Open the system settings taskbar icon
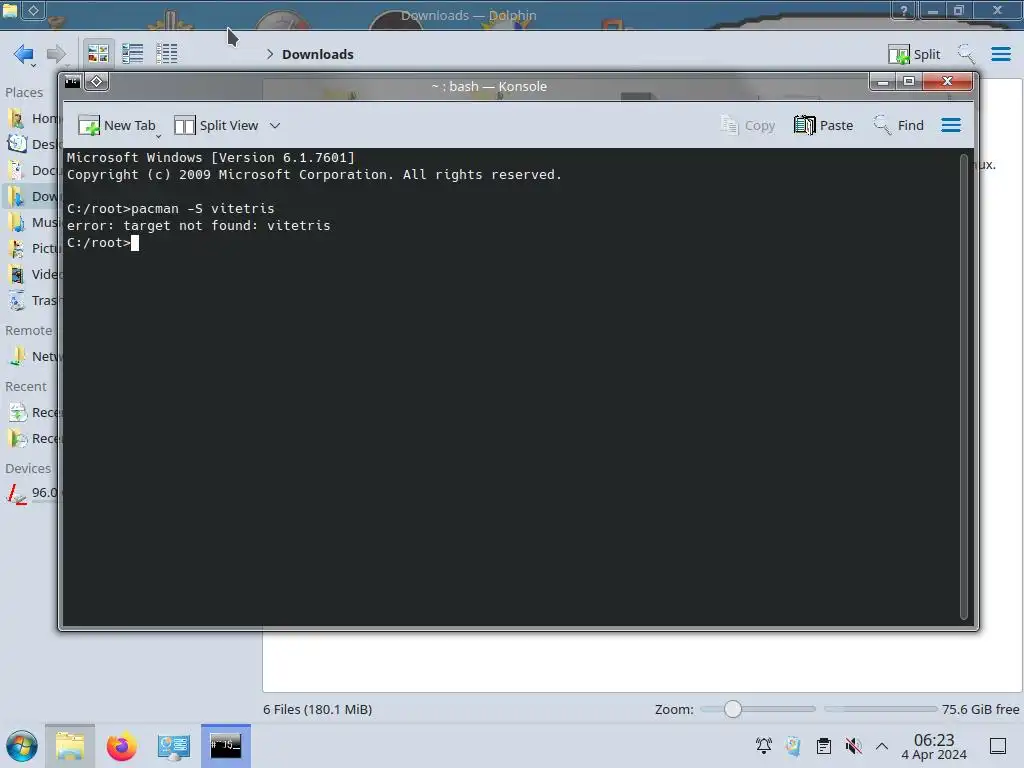Screen dimensions: 1024x768 173,746
